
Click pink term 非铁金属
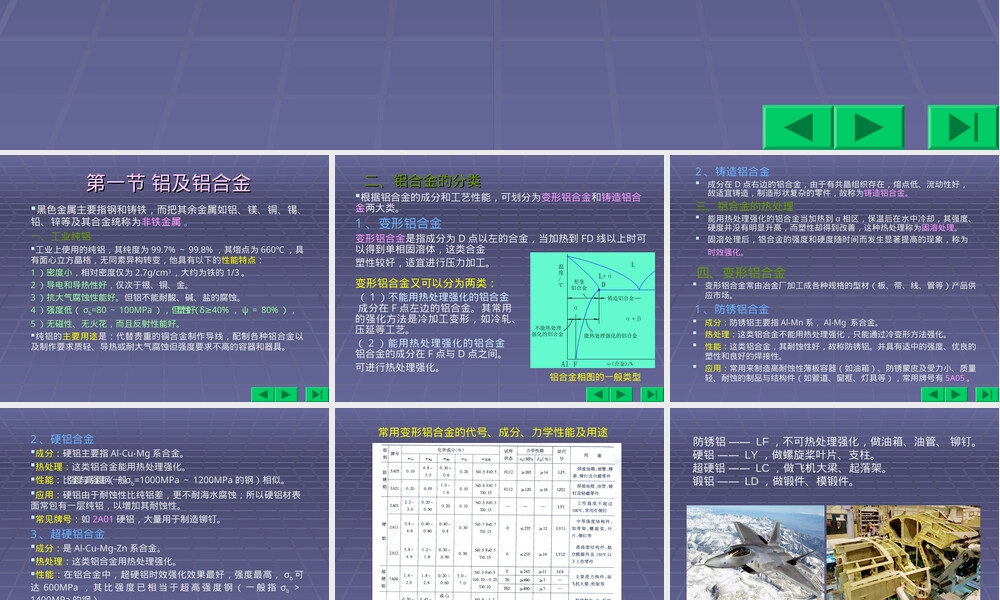click(x=161, y=222)
